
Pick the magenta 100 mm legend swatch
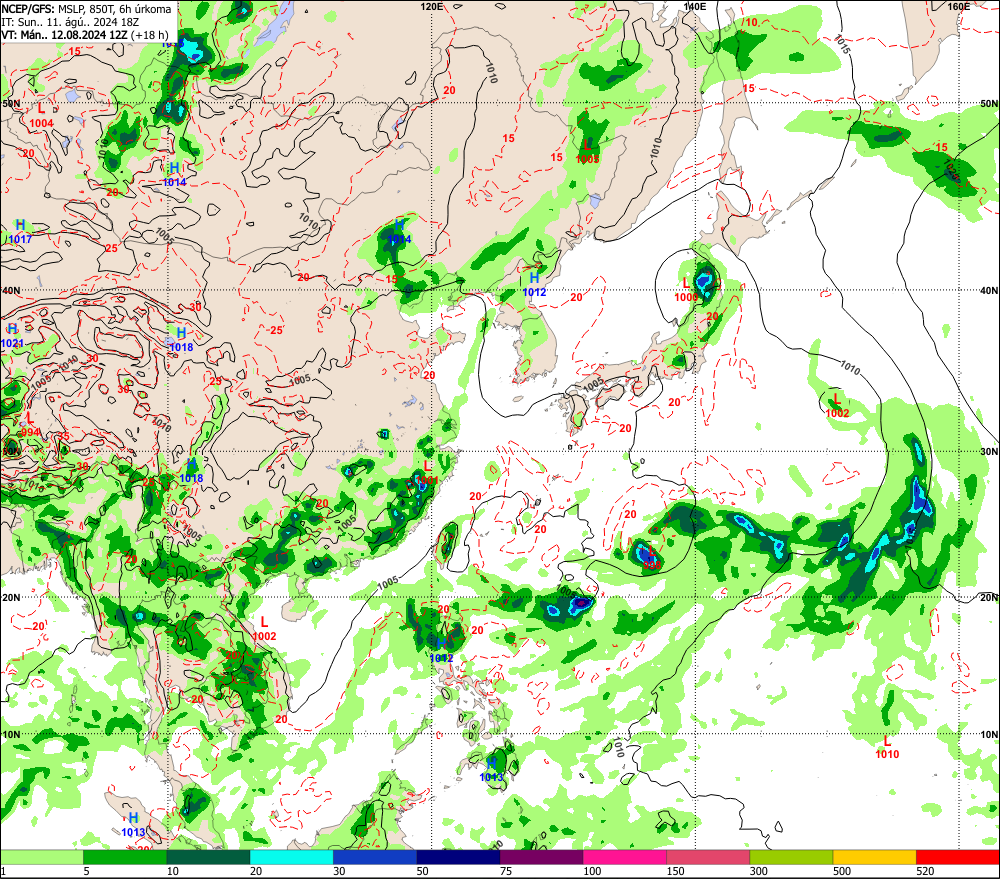point(624,857)
